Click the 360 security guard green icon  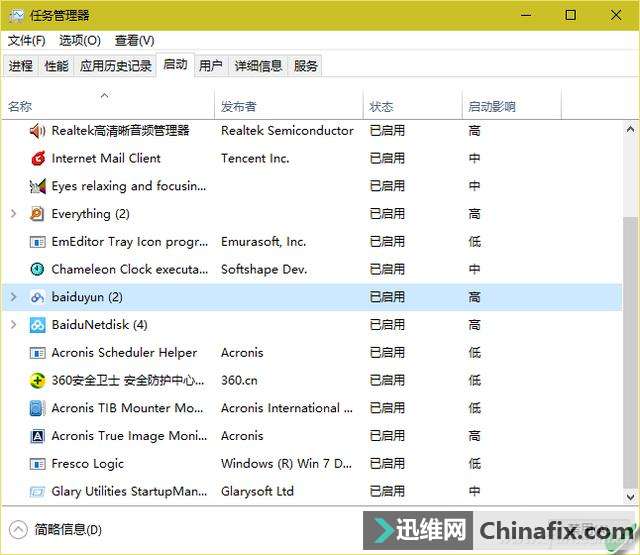coord(38,380)
